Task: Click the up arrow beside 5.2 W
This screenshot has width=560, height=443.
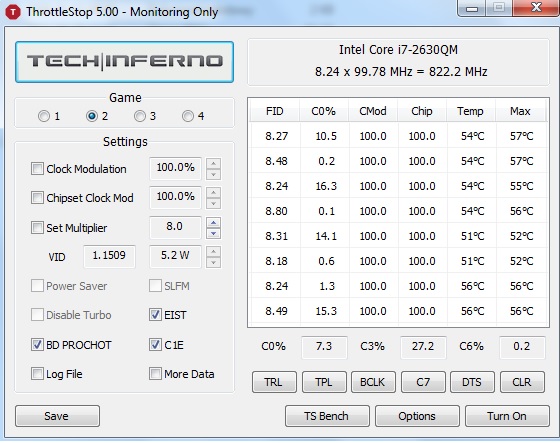Action: click(214, 252)
